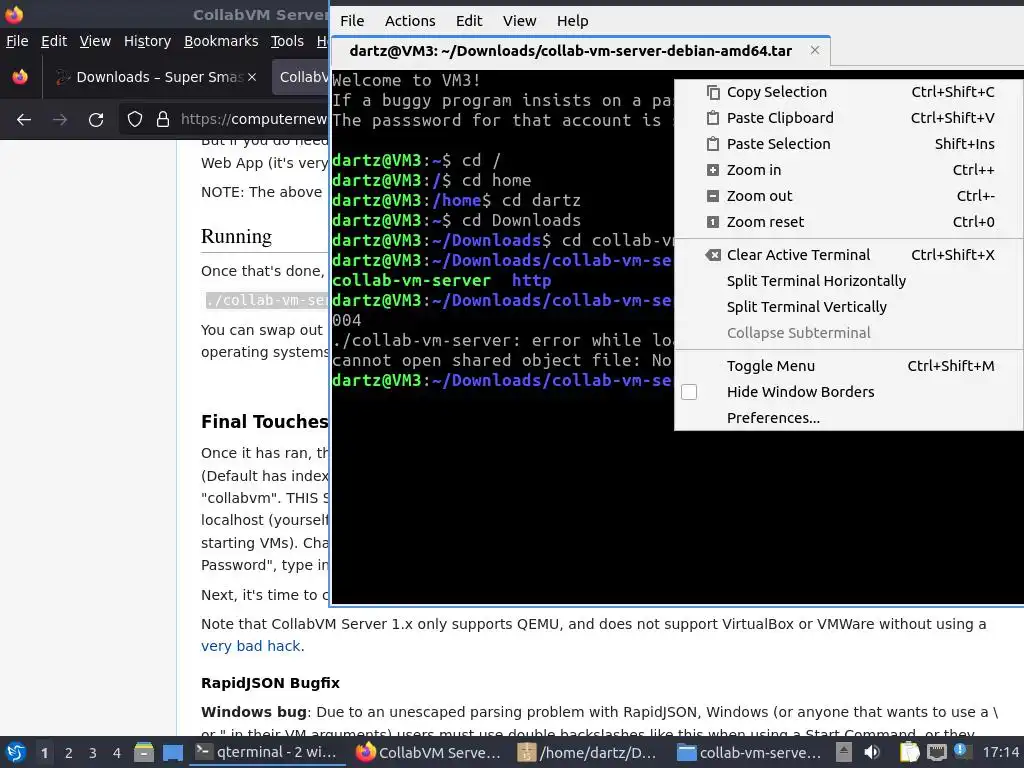Viewport: 1024px width, 768px height.
Task: Open Preferences... from context menu
Action: pyautogui.click(x=848, y=418)
